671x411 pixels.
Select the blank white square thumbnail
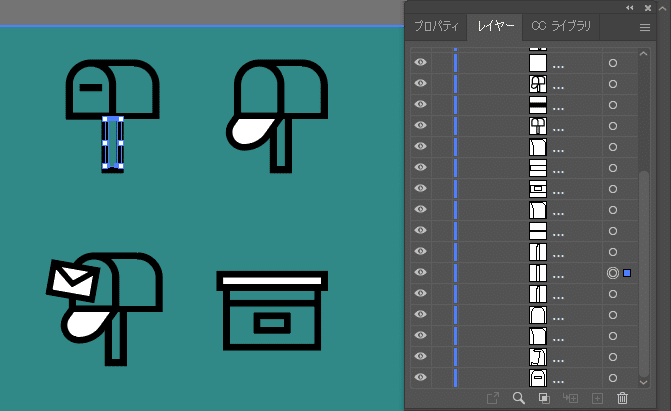[x=538, y=63]
